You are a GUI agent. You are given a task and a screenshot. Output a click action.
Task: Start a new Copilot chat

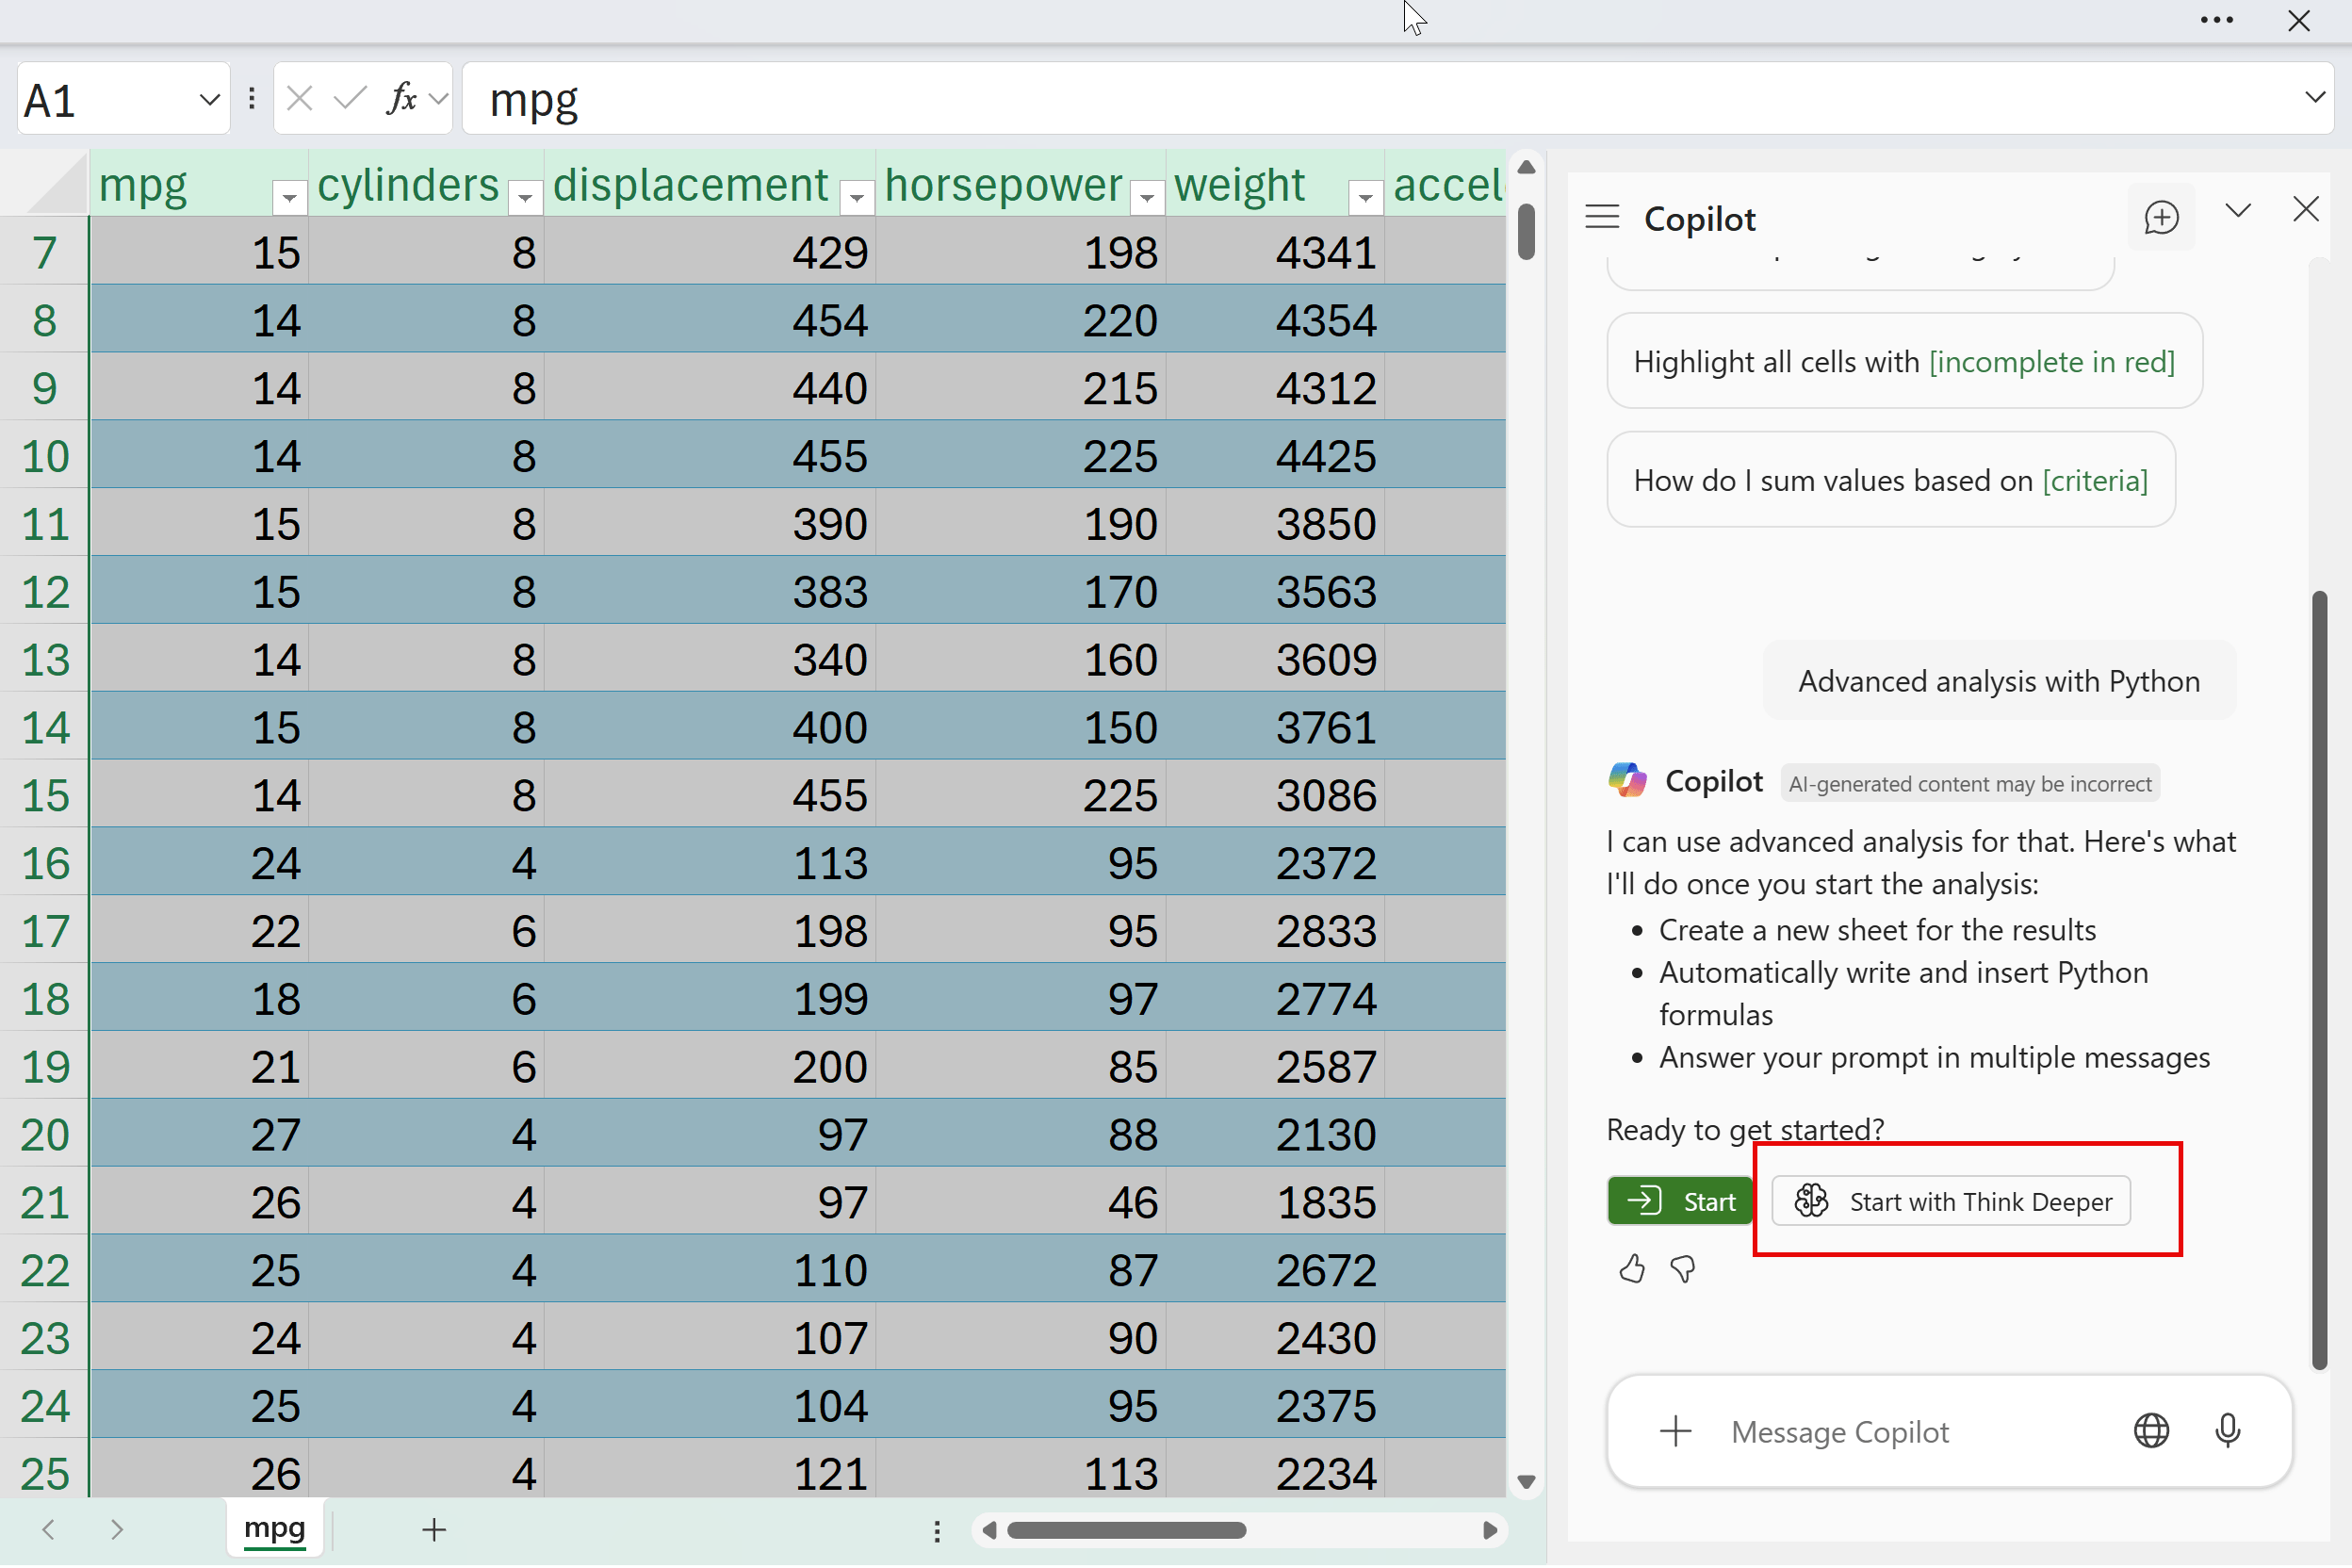[x=2161, y=217]
